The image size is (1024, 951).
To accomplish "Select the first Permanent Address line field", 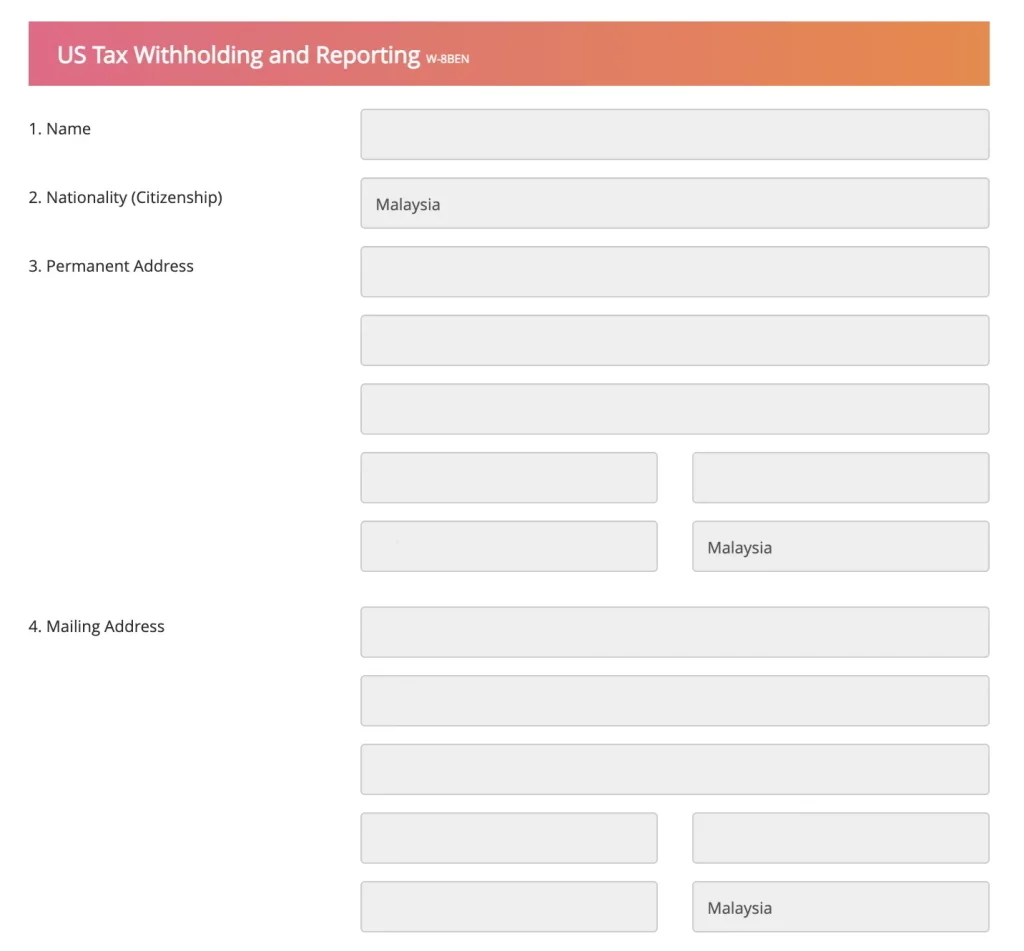I will pyautogui.click(x=674, y=272).
